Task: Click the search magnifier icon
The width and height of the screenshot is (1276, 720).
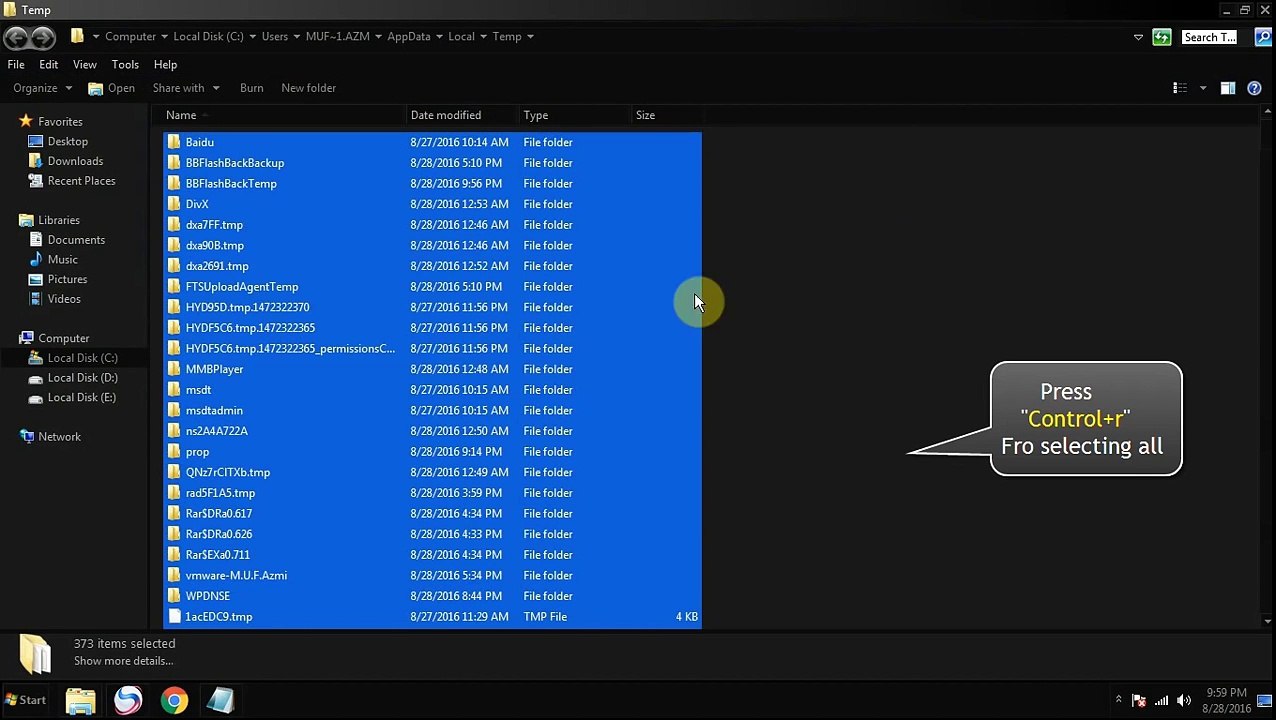Action: (x=1264, y=37)
